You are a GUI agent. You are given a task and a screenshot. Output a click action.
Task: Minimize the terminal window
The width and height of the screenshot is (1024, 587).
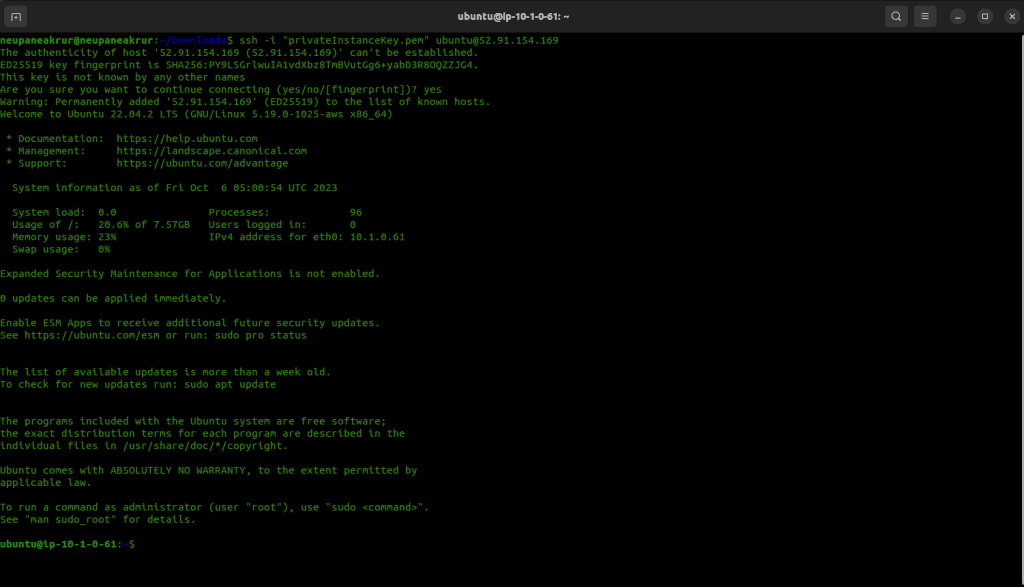click(958, 16)
